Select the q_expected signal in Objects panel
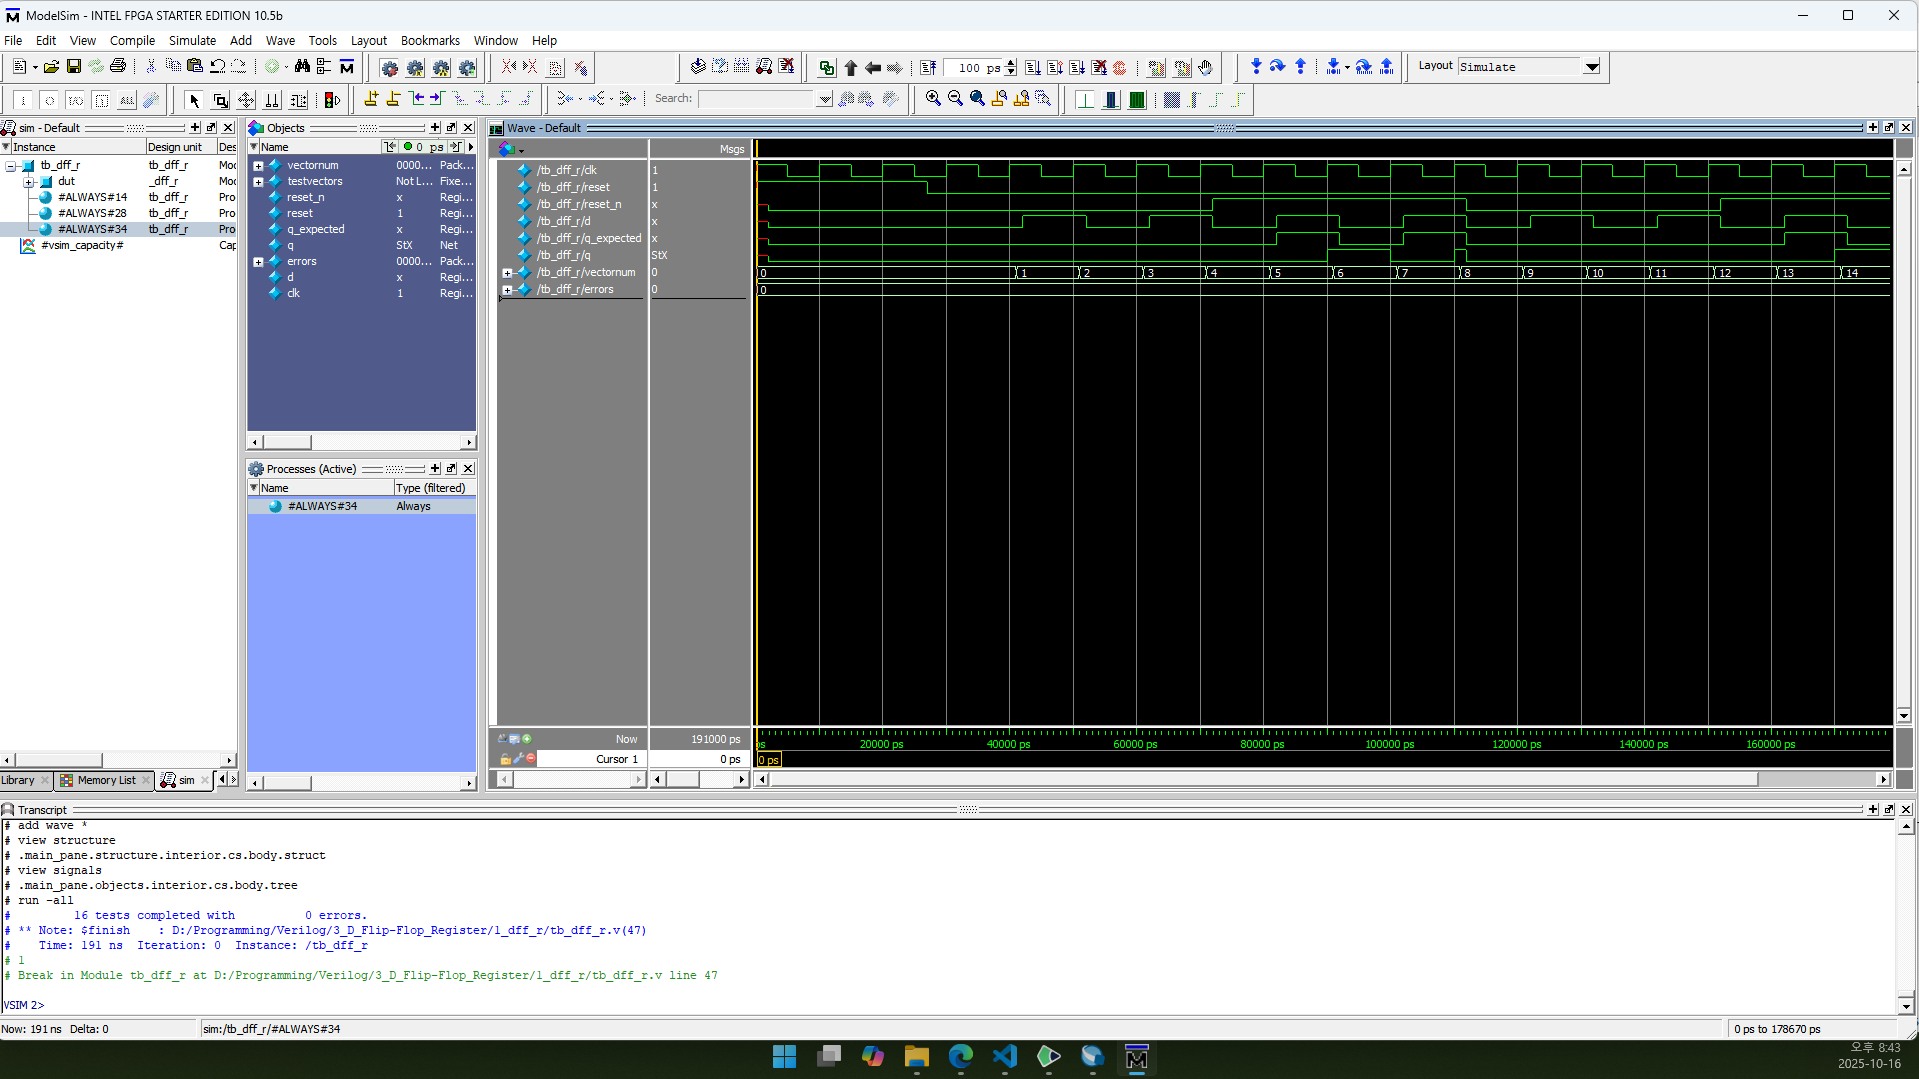The width and height of the screenshot is (1919, 1079). click(315, 229)
